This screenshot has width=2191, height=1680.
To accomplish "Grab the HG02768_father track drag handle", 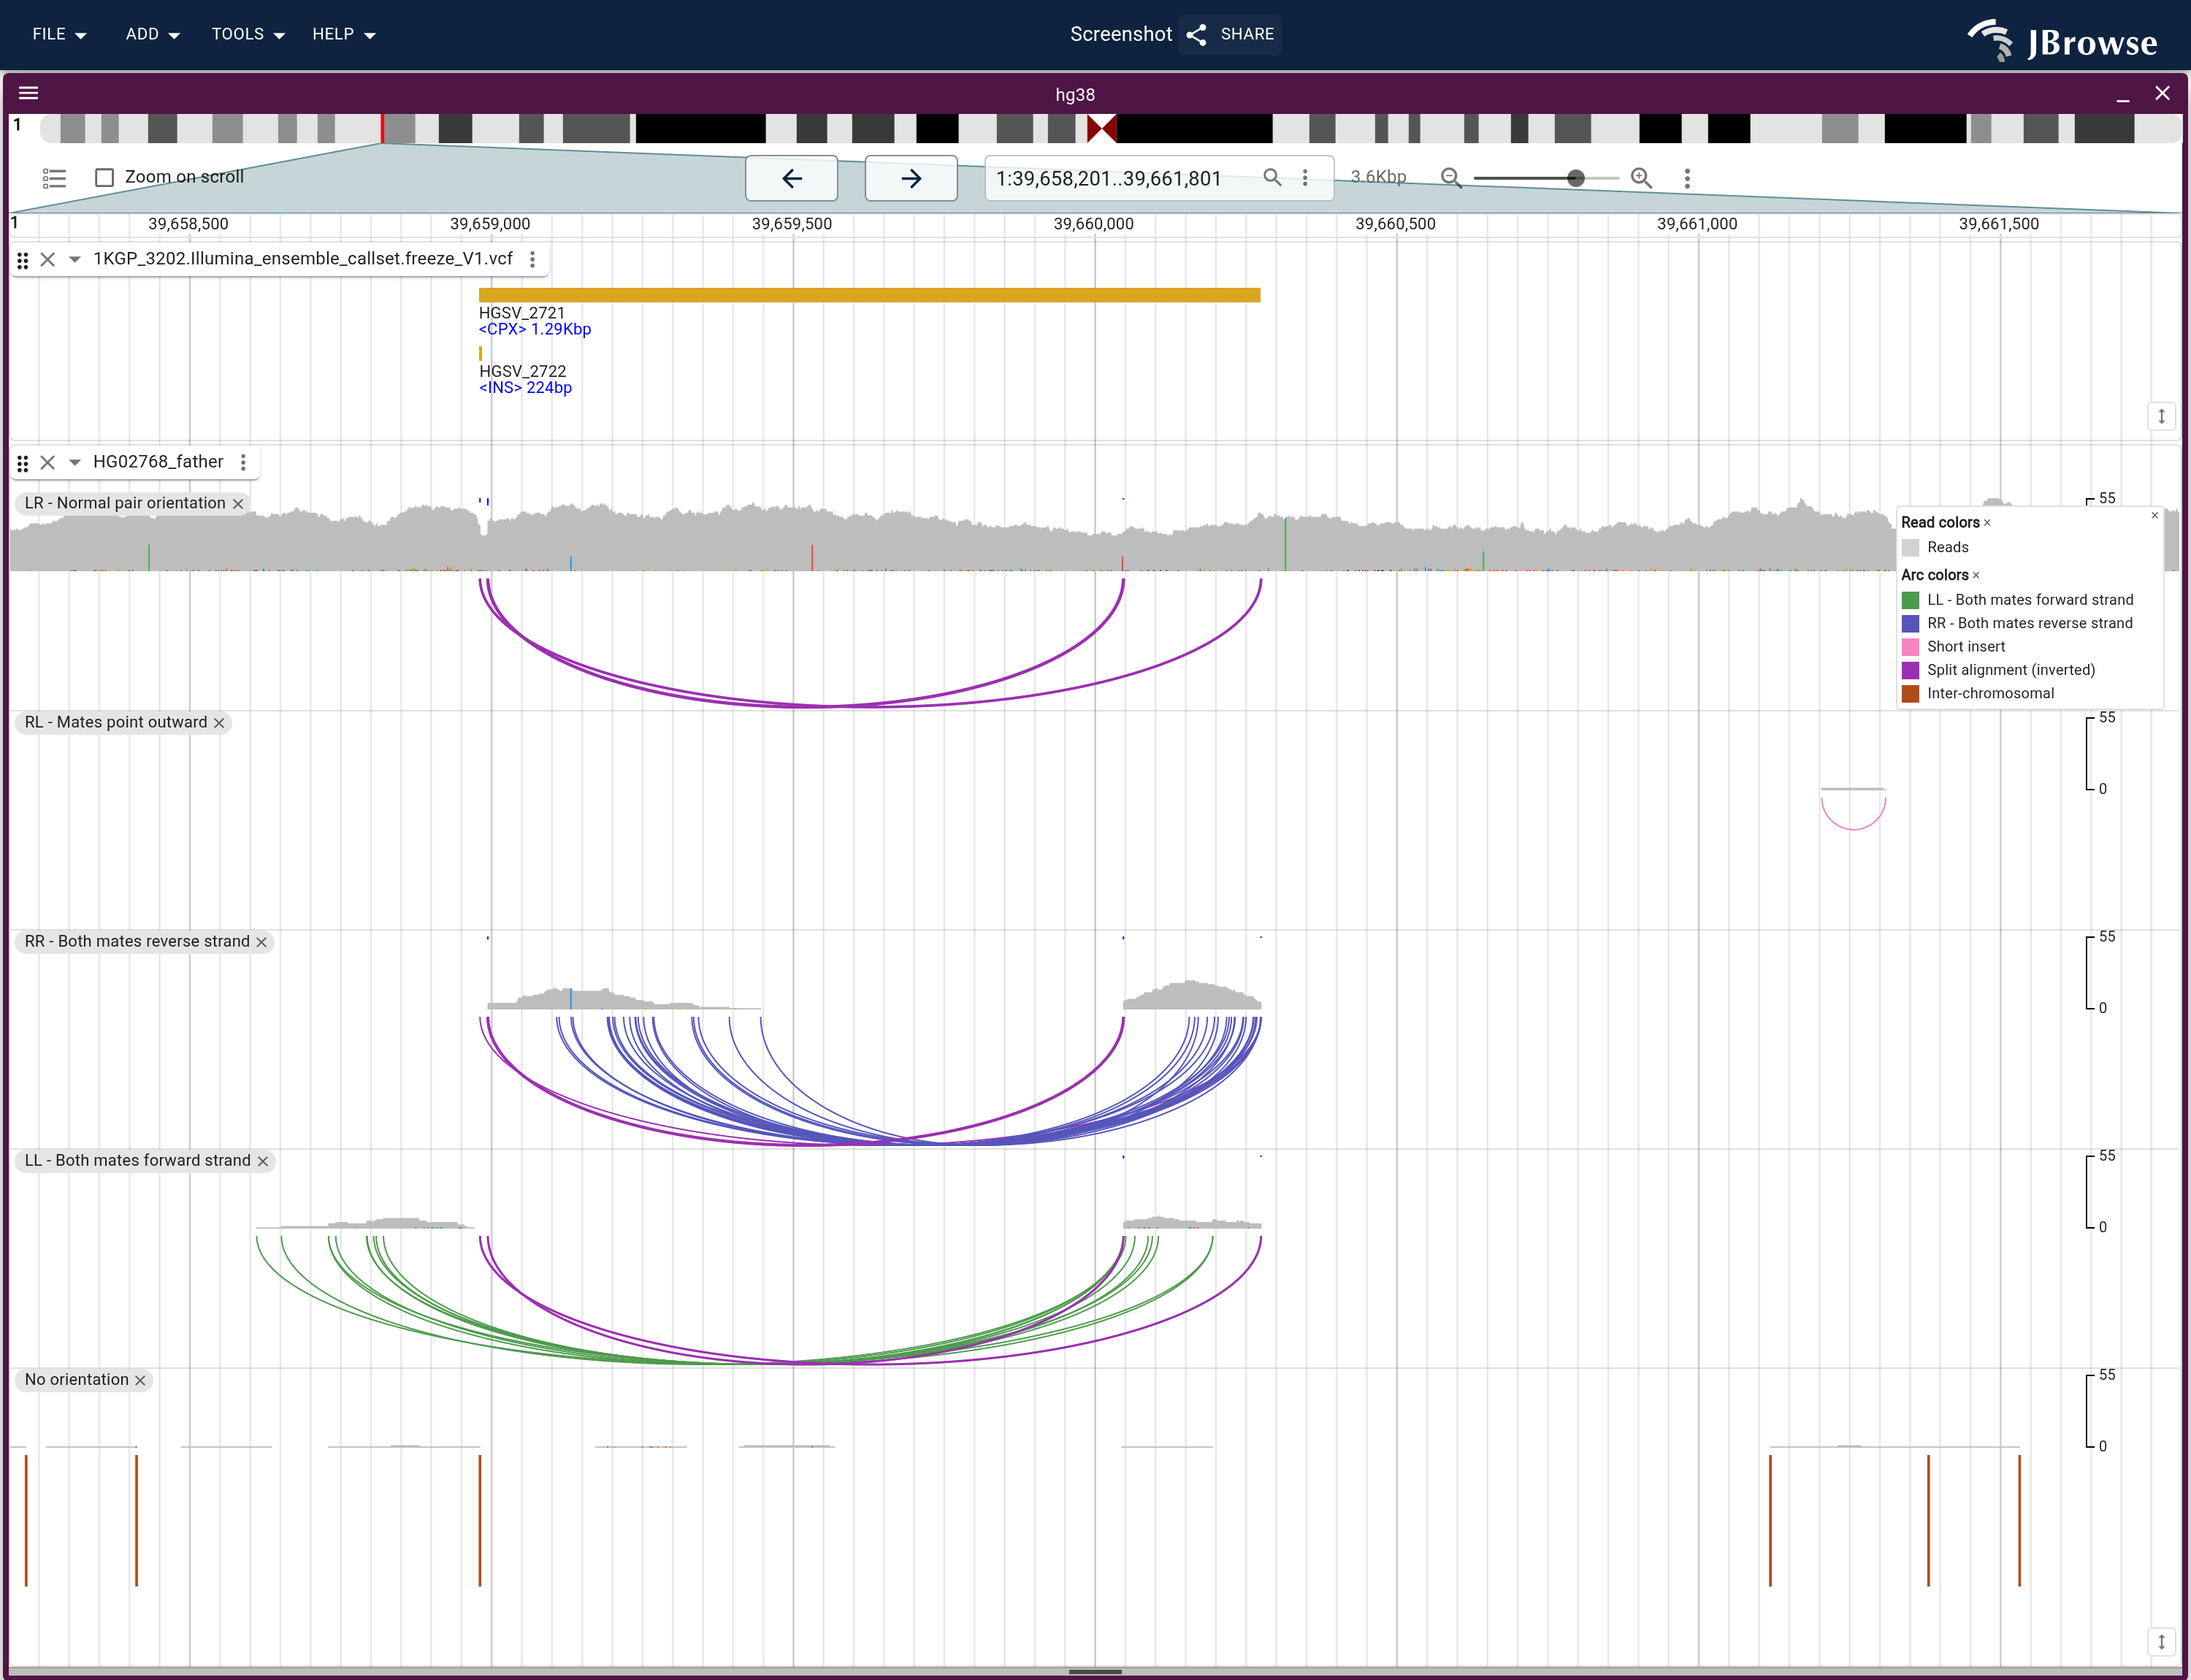I will pyautogui.click(x=22, y=463).
